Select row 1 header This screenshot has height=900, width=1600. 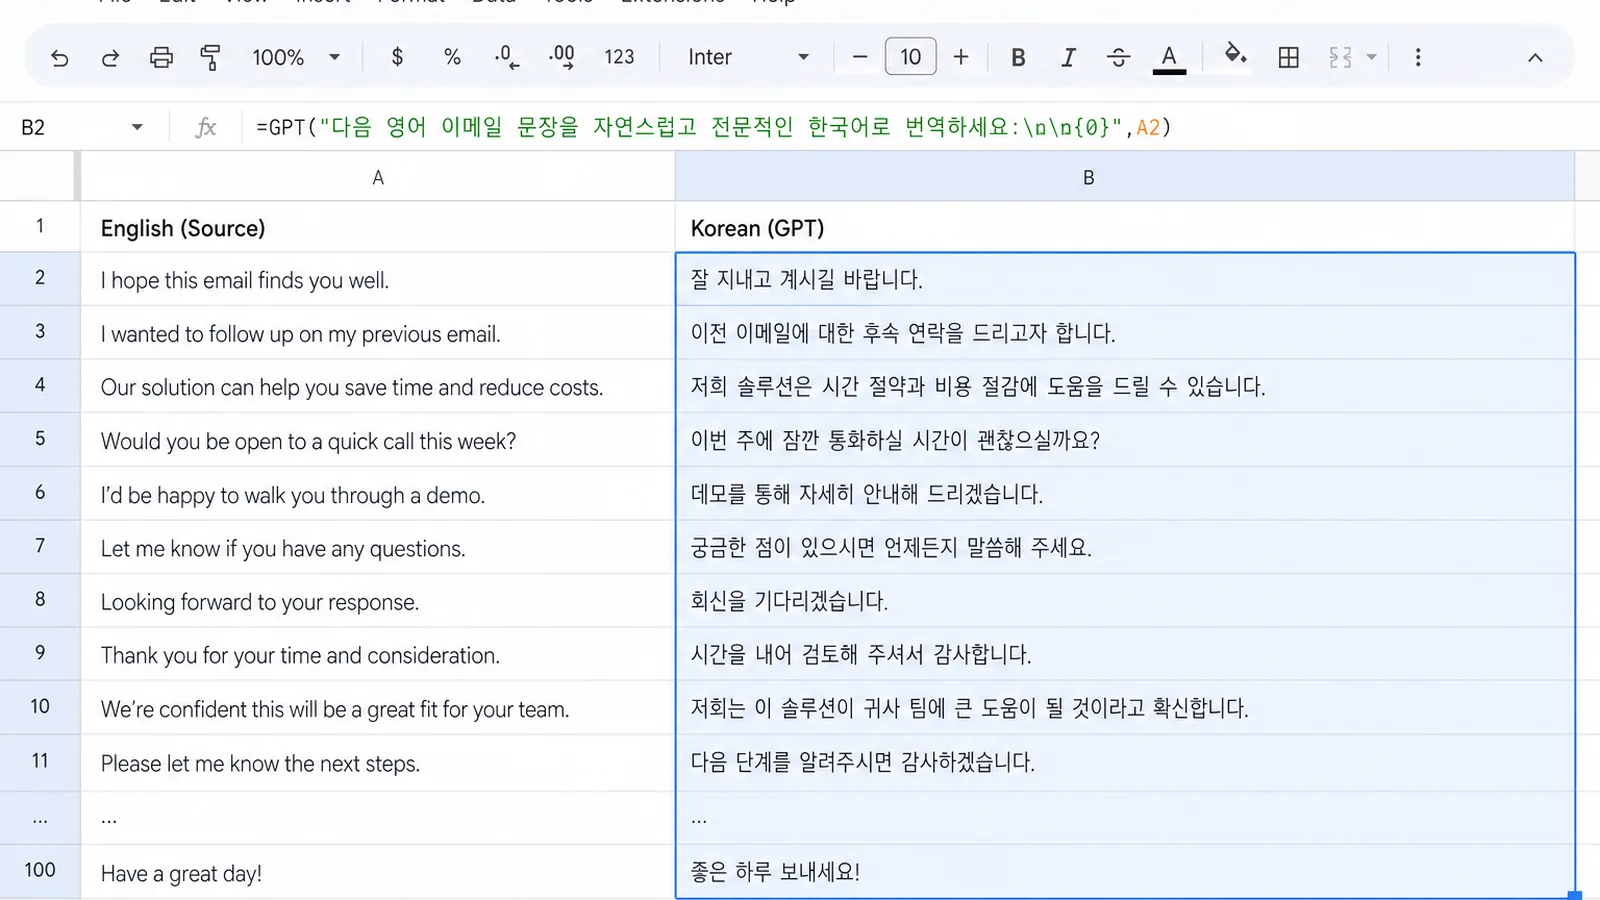click(x=40, y=226)
